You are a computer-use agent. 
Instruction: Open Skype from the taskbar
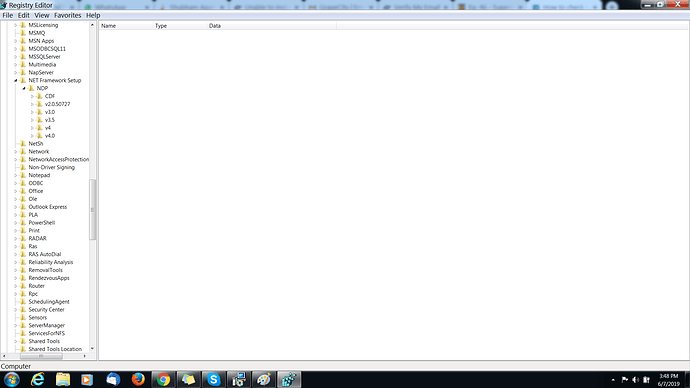coord(213,379)
